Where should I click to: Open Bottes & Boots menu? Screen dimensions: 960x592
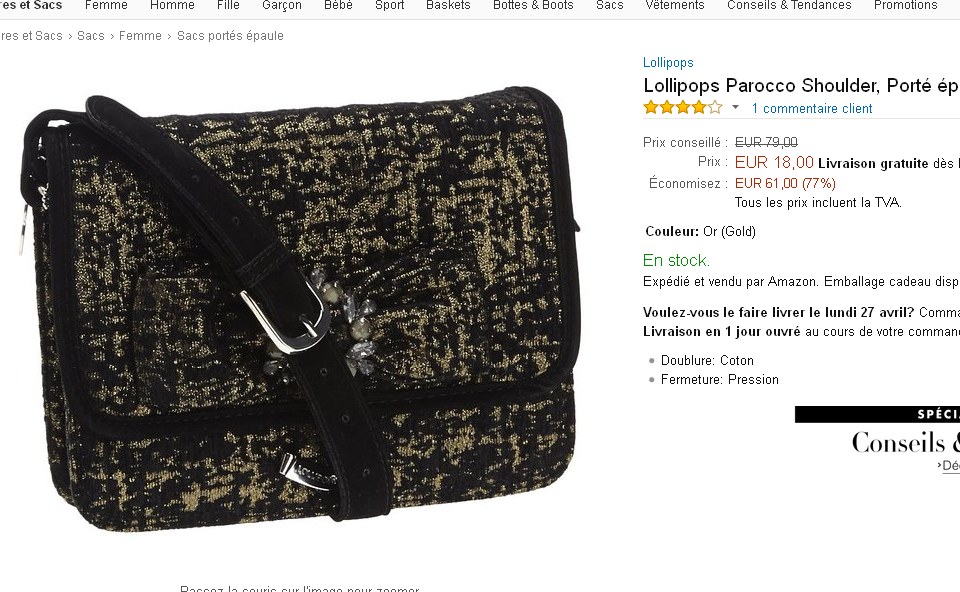pos(533,6)
